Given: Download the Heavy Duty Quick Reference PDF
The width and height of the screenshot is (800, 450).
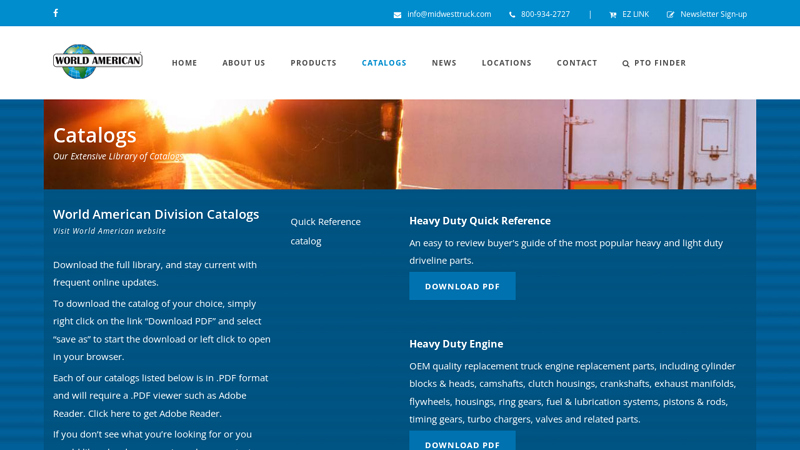Looking at the screenshot, I should click(462, 286).
